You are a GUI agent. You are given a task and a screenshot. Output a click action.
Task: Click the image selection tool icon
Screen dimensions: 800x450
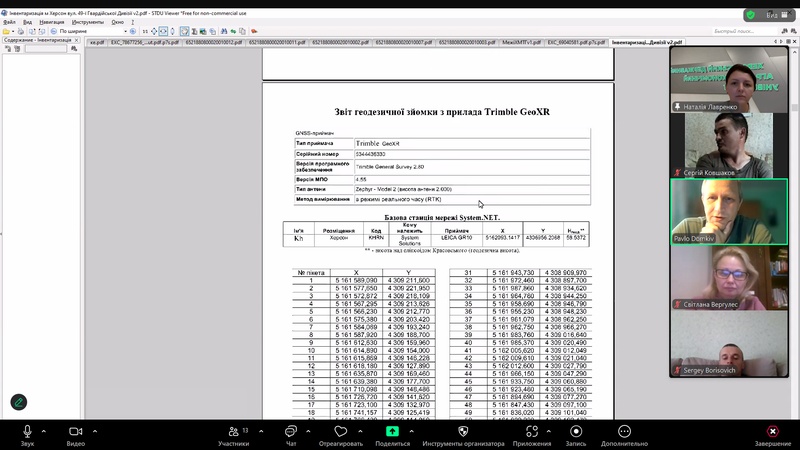pos(203,31)
